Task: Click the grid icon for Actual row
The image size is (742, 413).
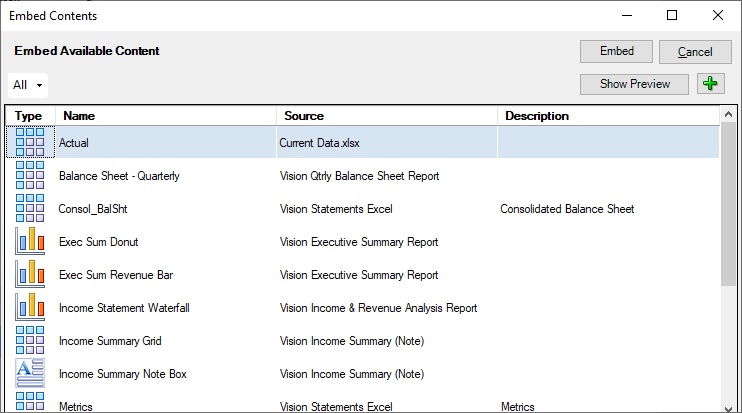Action: click(x=30, y=142)
